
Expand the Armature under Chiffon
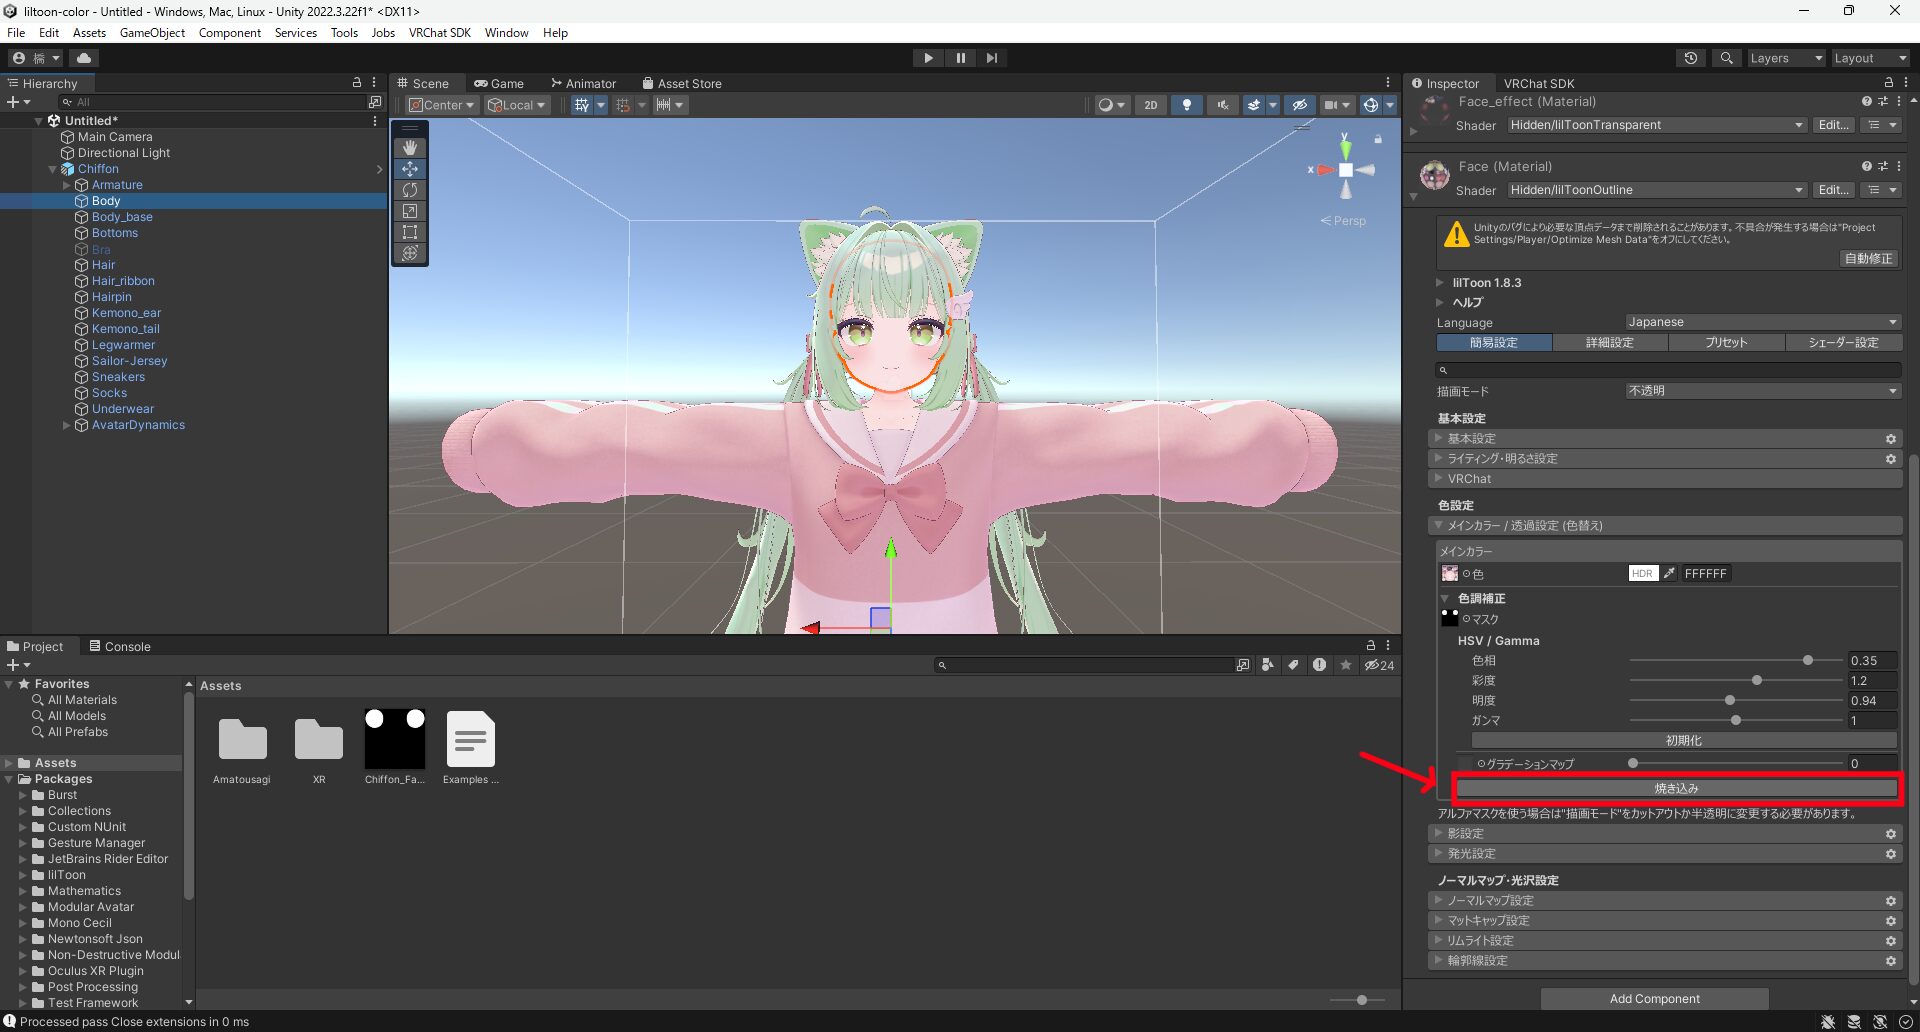point(66,184)
